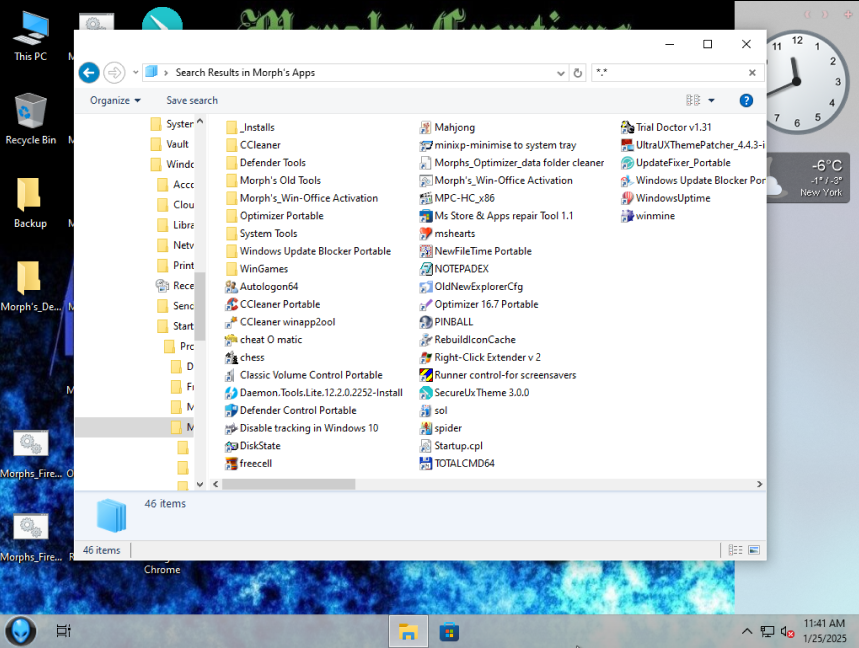
Task: Select Runner control-for screensavers icon
Action: click(x=426, y=375)
